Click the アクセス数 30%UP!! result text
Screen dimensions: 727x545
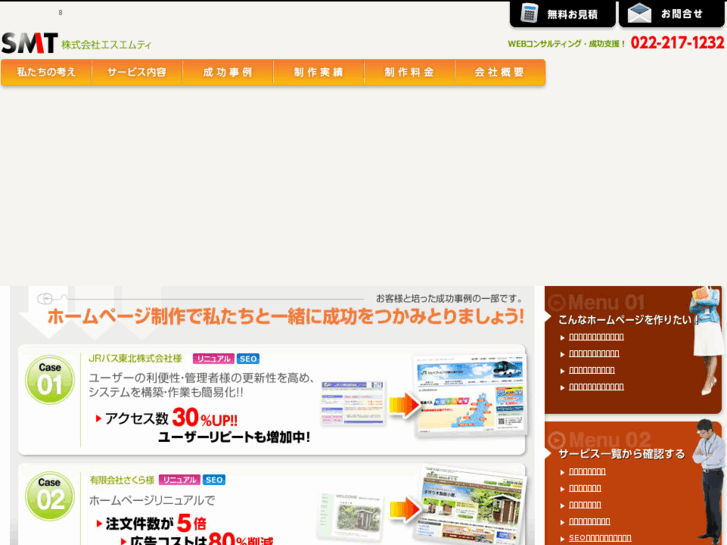click(167, 418)
